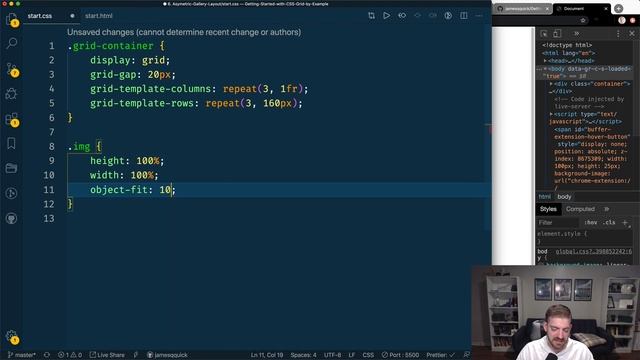Open the Explorer view in activity bar
The height and width of the screenshot is (360, 640).
click(x=11, y=19)
